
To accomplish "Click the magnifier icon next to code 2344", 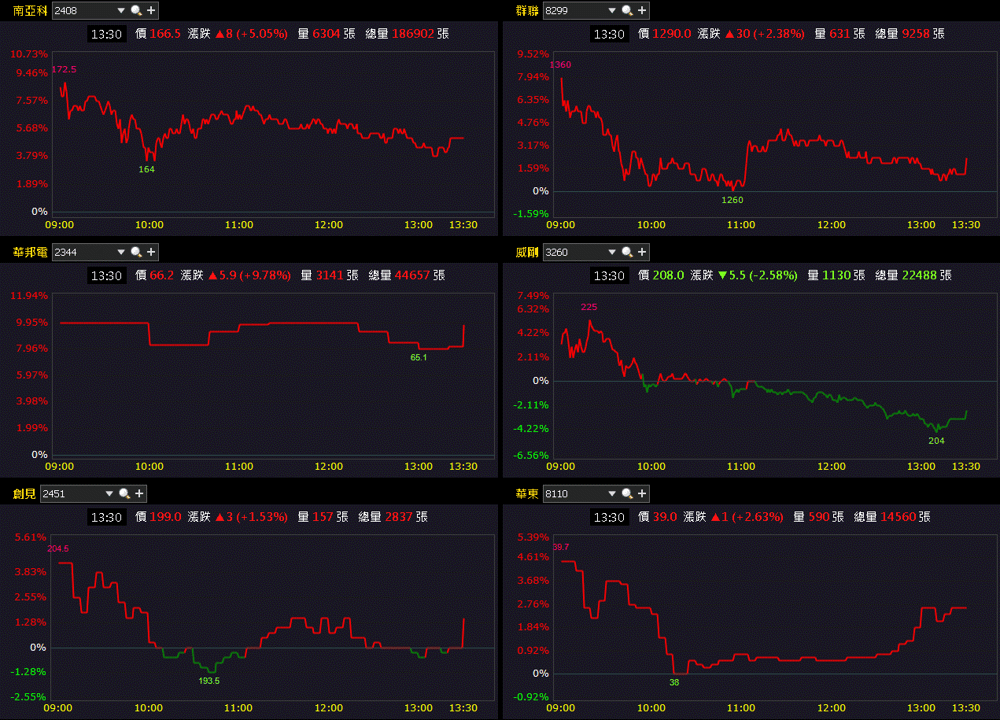I will pos(136,252).
